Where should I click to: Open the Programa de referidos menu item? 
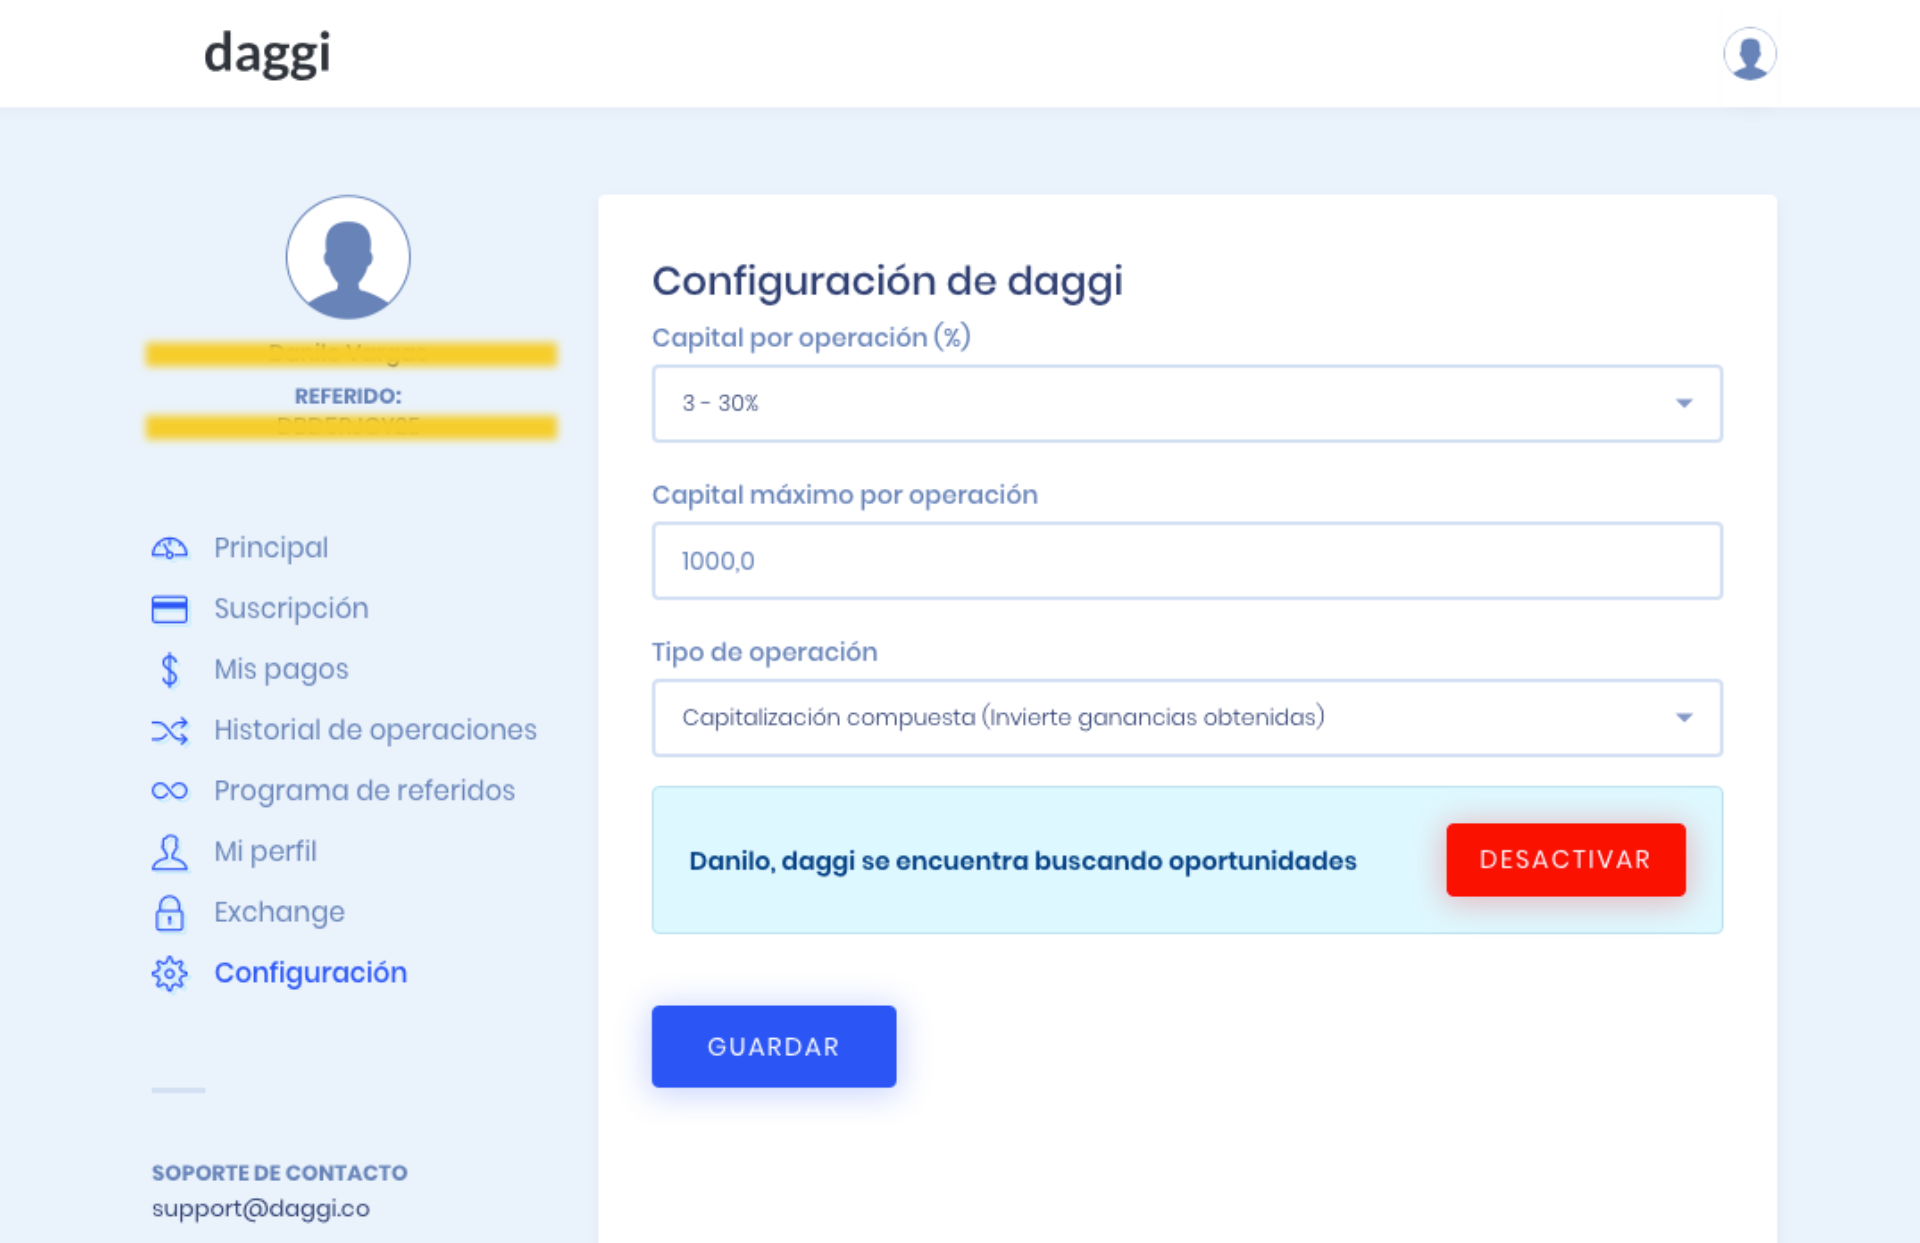click(364, 791)
